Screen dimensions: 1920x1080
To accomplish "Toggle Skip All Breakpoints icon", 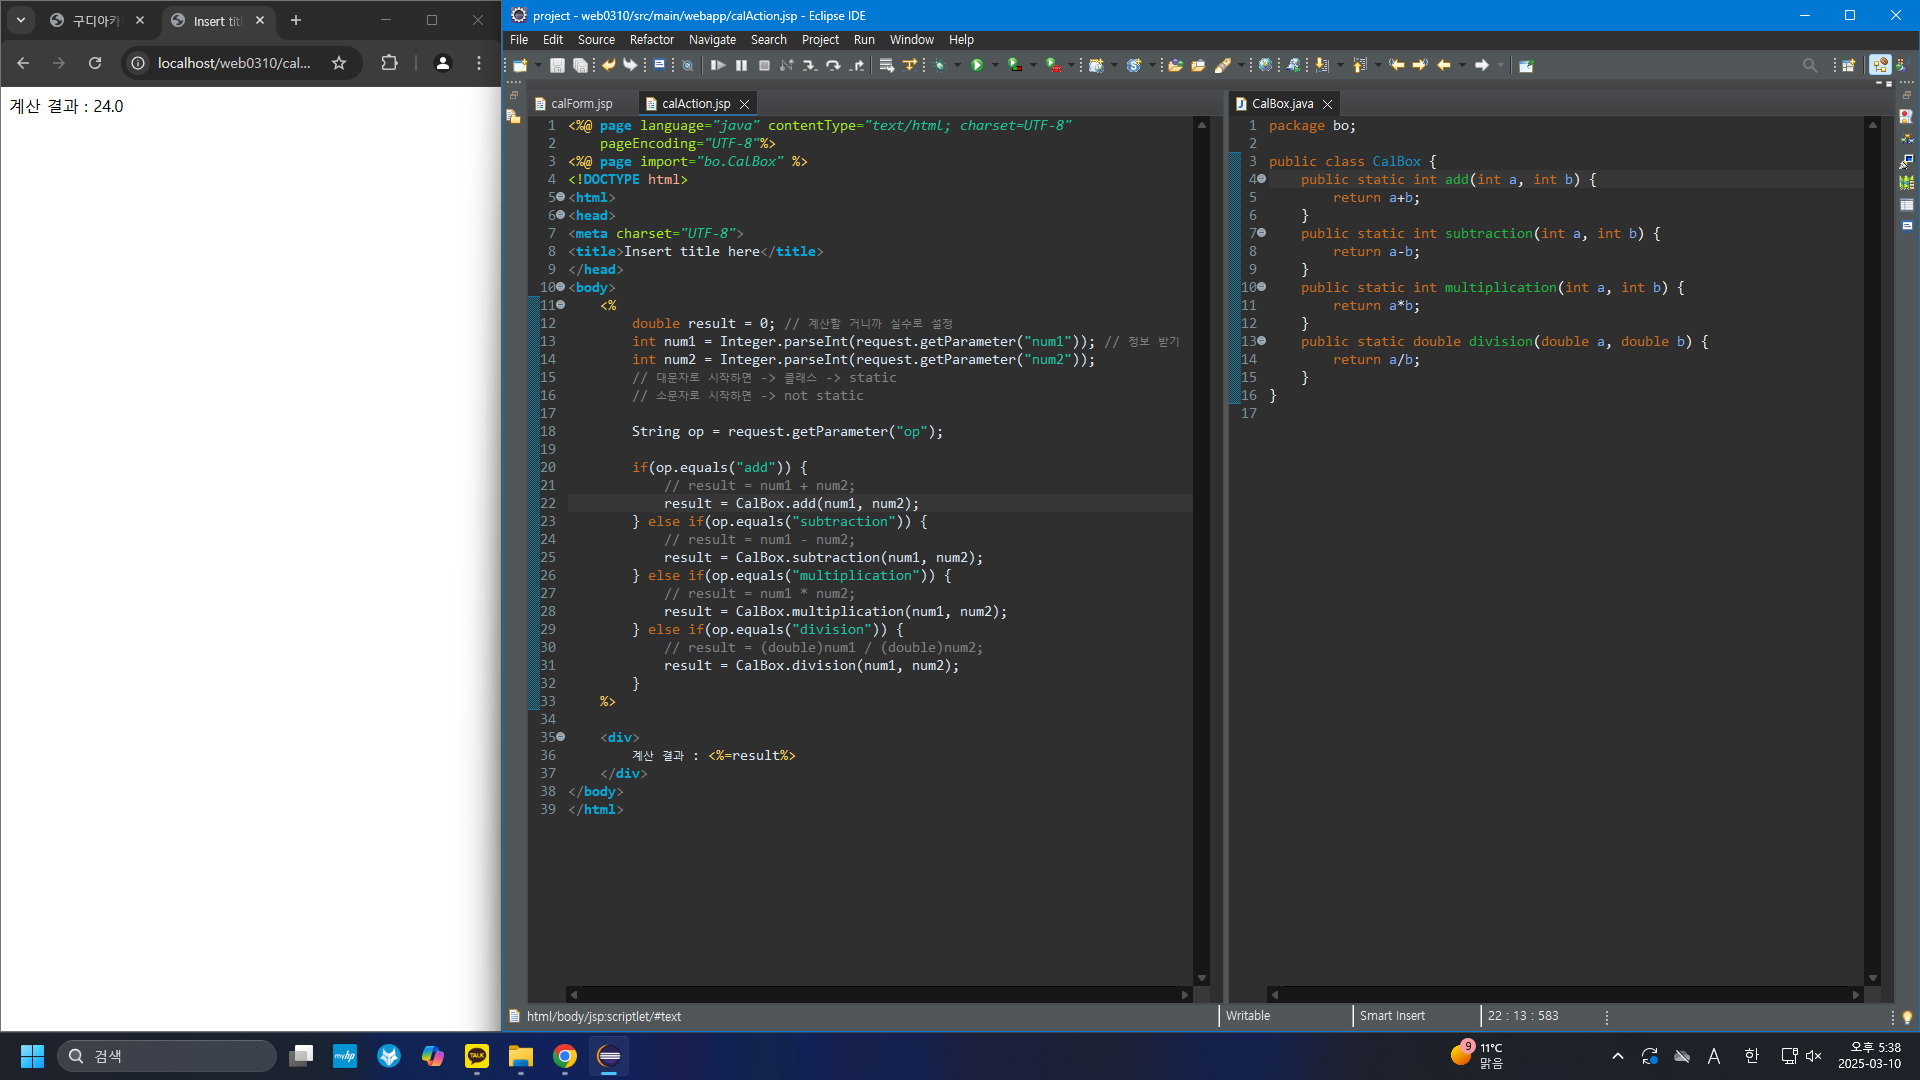I will pyautogui.click(x=687, y=66).
